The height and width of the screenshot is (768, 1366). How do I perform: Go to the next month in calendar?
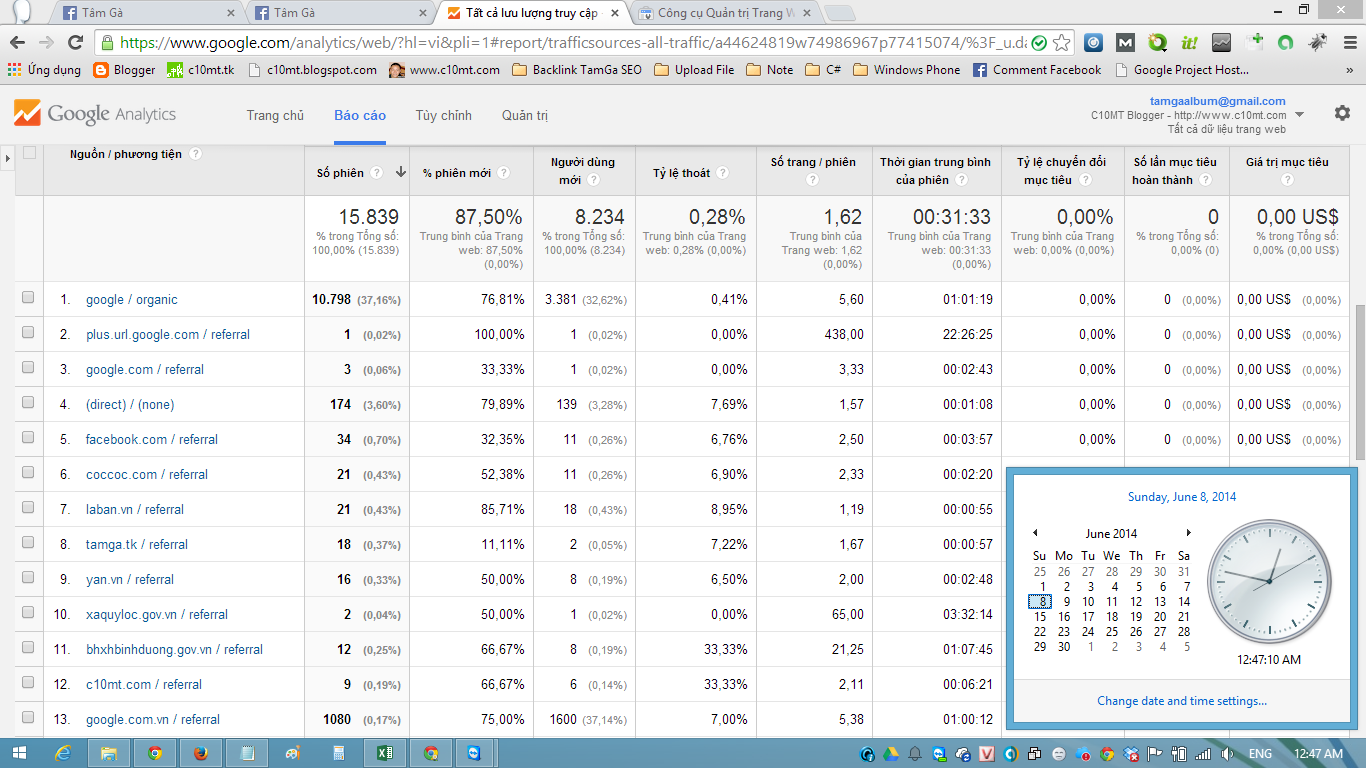tap(1188, 533)
